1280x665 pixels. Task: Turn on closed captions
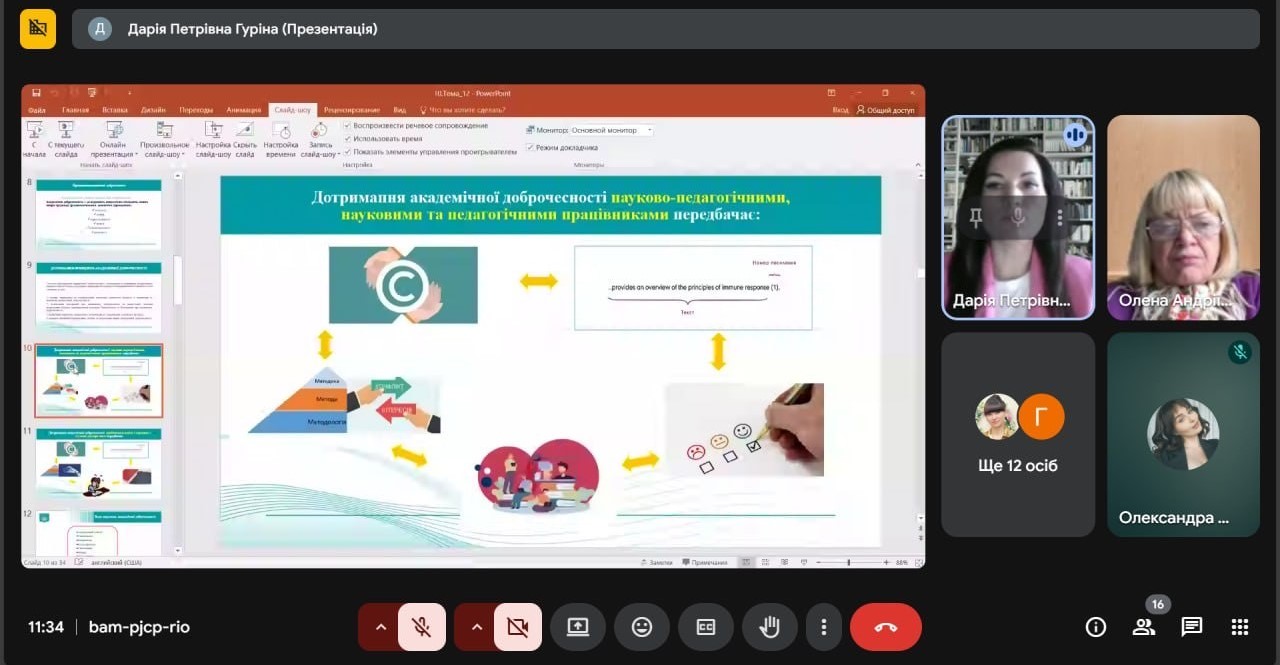tap(705, 627)
